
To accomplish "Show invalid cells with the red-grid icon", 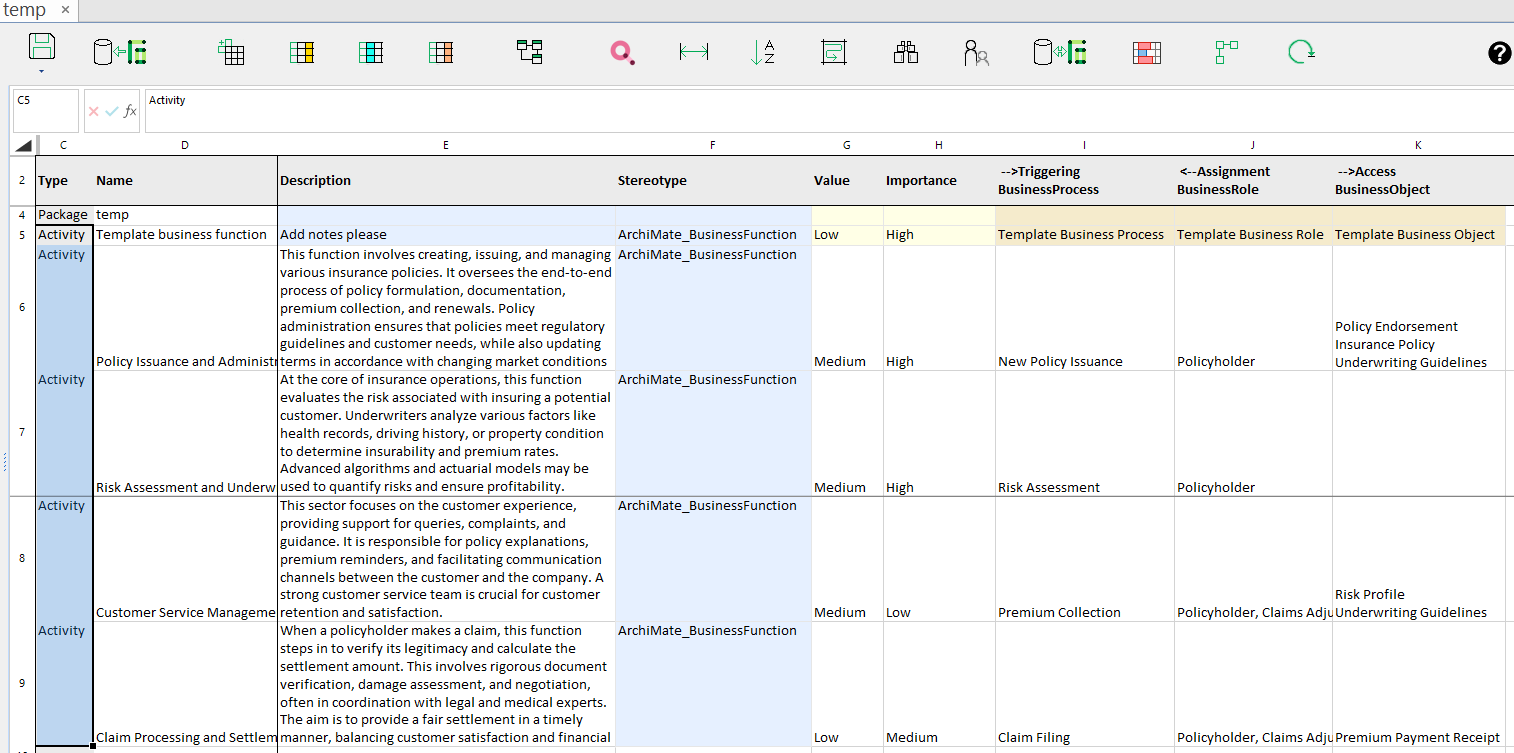I will [x=1146, y=52].
